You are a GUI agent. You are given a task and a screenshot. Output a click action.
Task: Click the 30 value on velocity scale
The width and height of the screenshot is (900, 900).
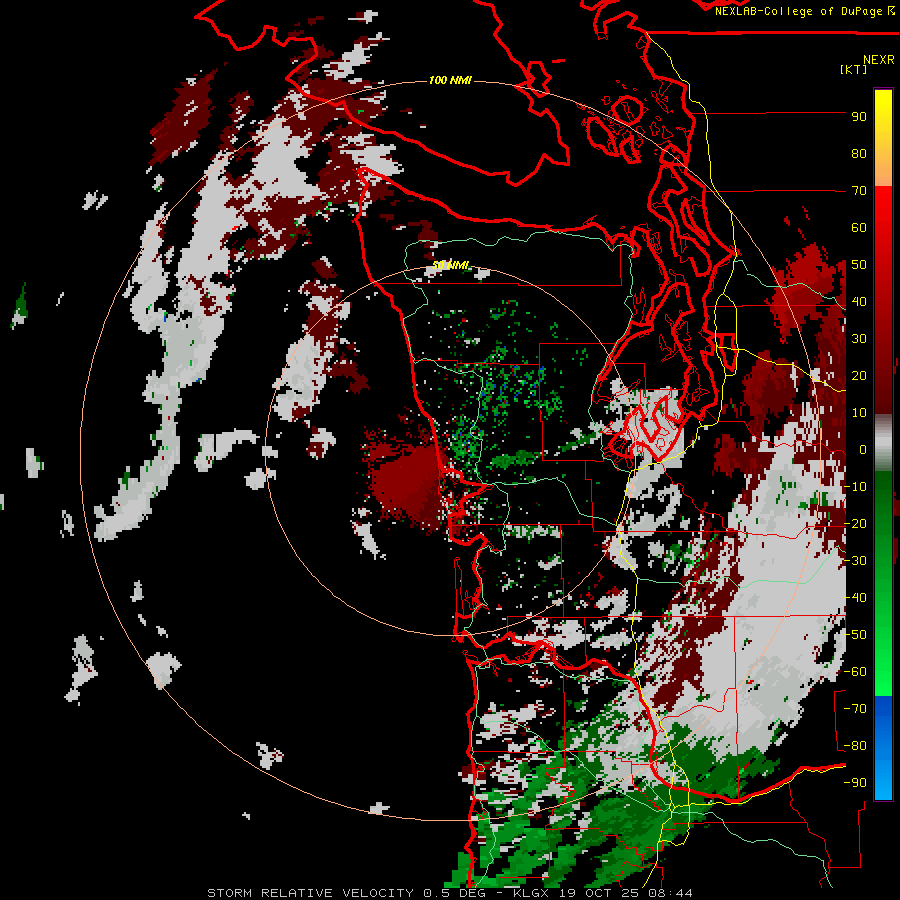(x=859, y=339)
